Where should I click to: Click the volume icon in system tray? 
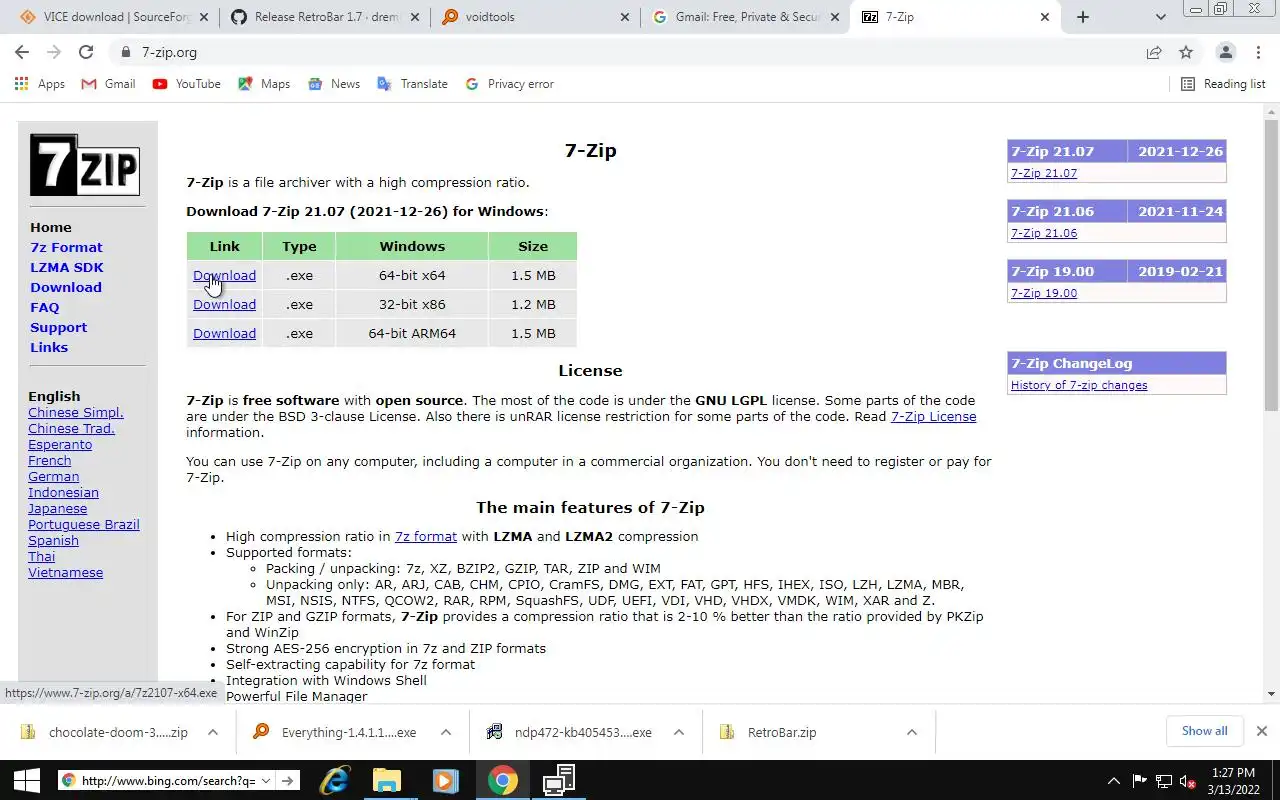[1187, 781]
